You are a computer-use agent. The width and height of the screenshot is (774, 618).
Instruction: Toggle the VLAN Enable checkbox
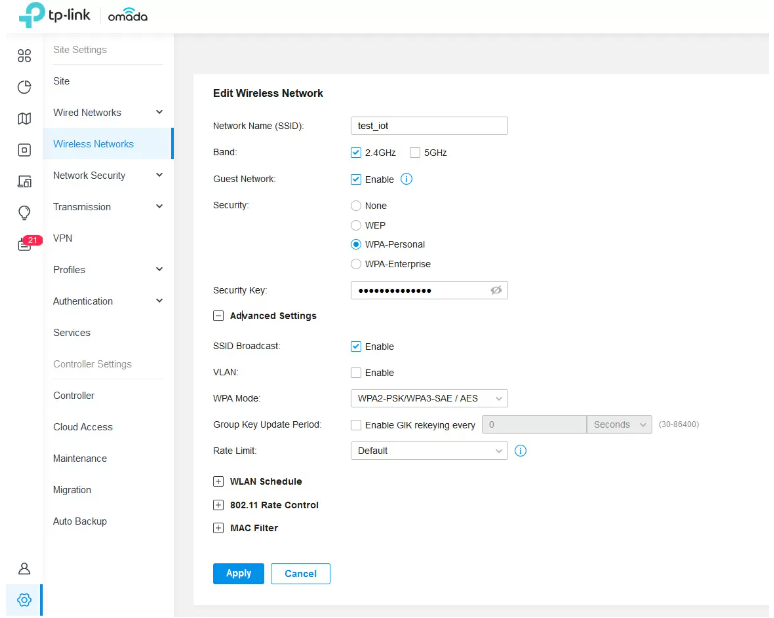(x=356, y=373)
